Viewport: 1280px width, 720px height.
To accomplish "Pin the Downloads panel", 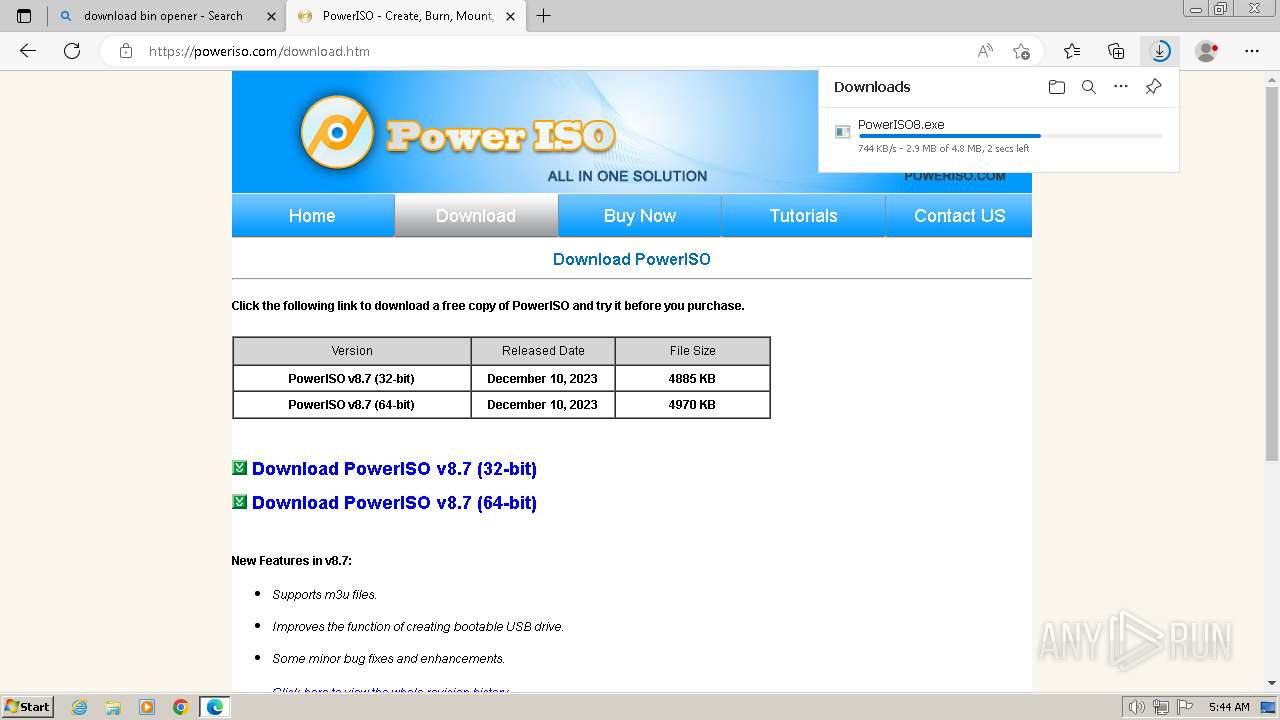I will coord(1153,87).
